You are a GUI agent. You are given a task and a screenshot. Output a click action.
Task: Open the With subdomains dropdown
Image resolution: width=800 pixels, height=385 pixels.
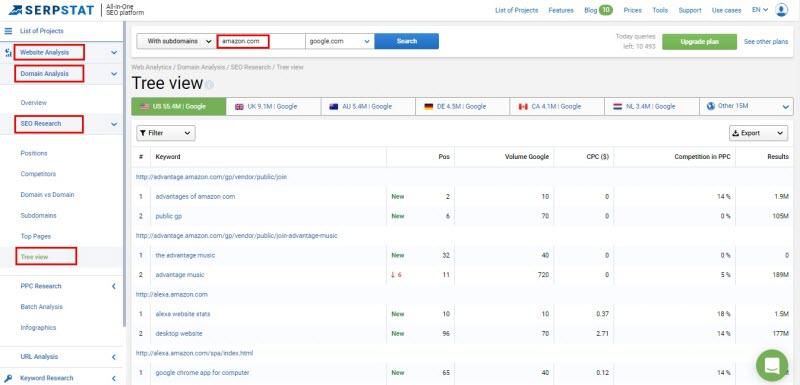pos(176,41)
